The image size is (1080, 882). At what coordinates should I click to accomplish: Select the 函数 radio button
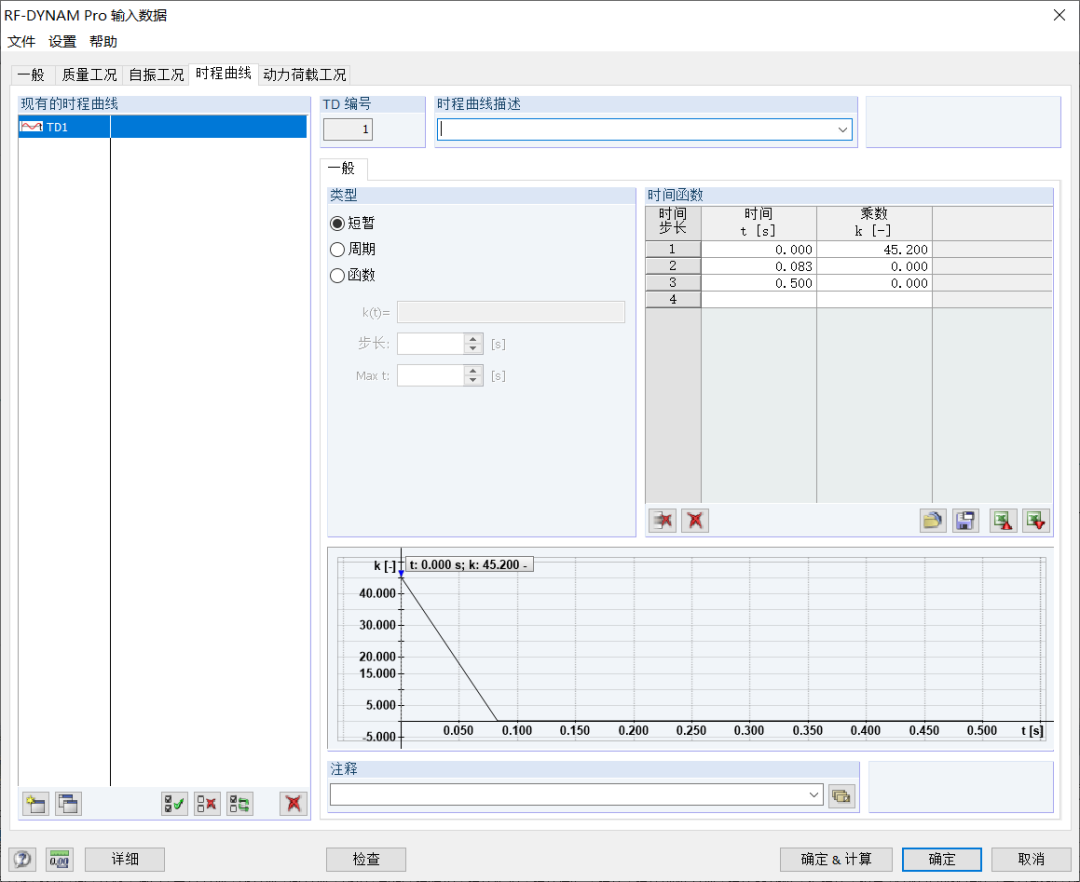(337, 275)
